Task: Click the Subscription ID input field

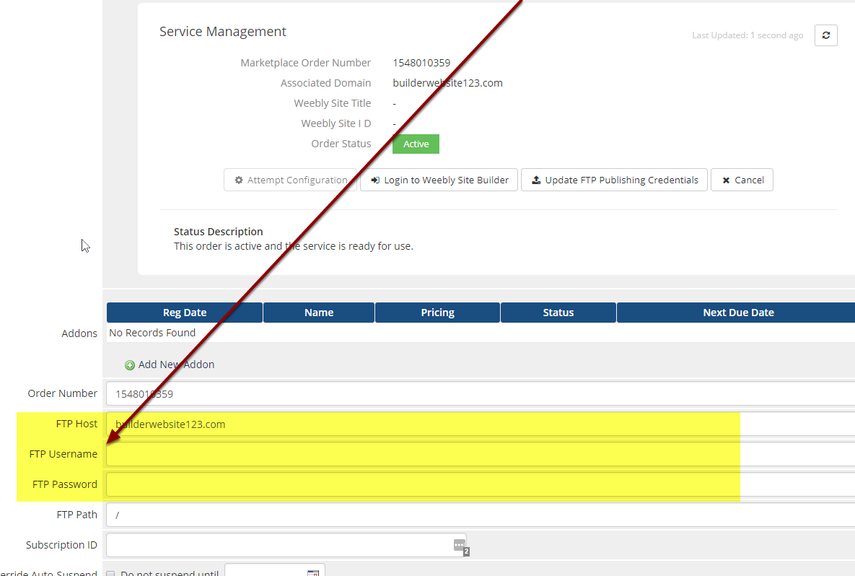Action: pyautogui.click(x=286, y=545)
